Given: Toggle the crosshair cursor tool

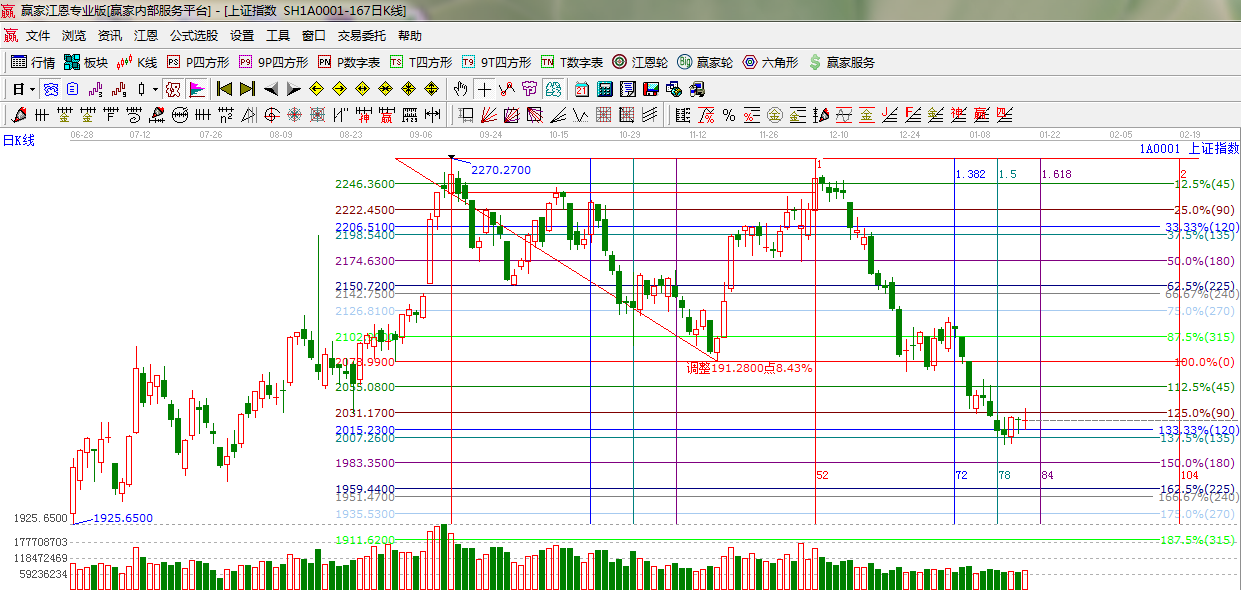Looking at the screenshot, I should (484, 89).
